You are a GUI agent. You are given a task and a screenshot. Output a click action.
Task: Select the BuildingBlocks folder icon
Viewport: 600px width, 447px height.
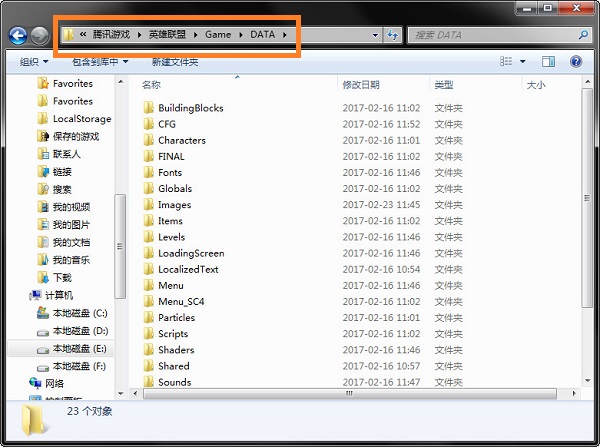click(x=149, y=108)
